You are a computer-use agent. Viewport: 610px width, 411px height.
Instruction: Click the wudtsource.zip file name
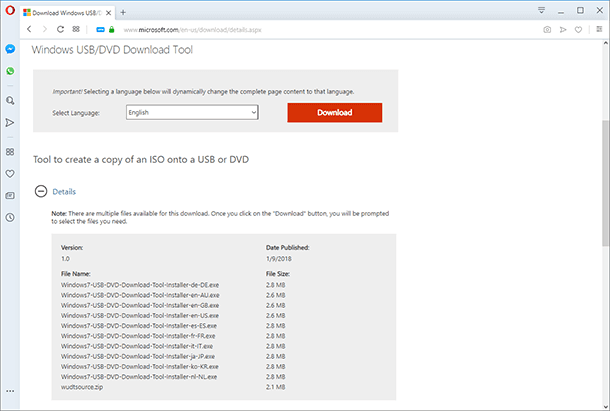(x=82, y=387)
